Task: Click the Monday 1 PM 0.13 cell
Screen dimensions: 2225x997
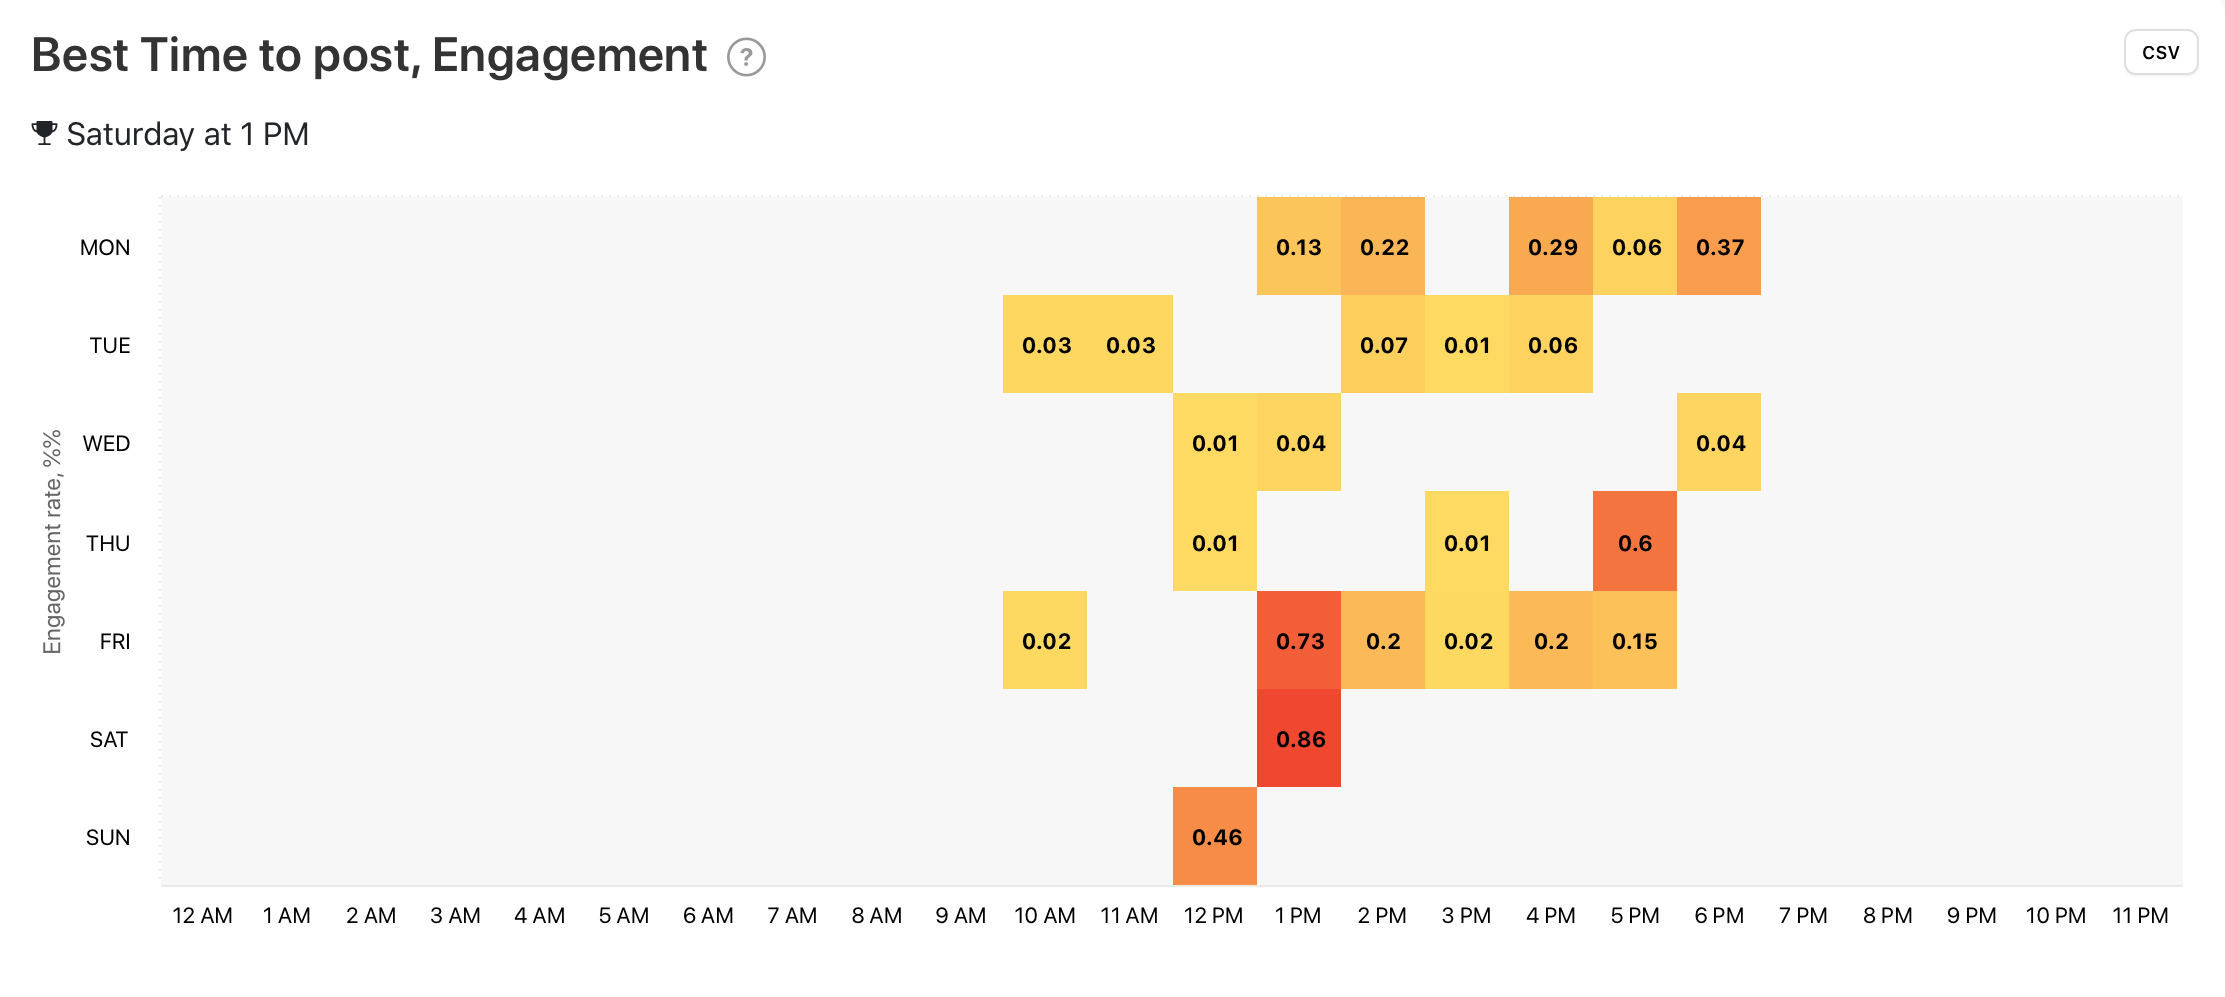Action: [1299, 247]
